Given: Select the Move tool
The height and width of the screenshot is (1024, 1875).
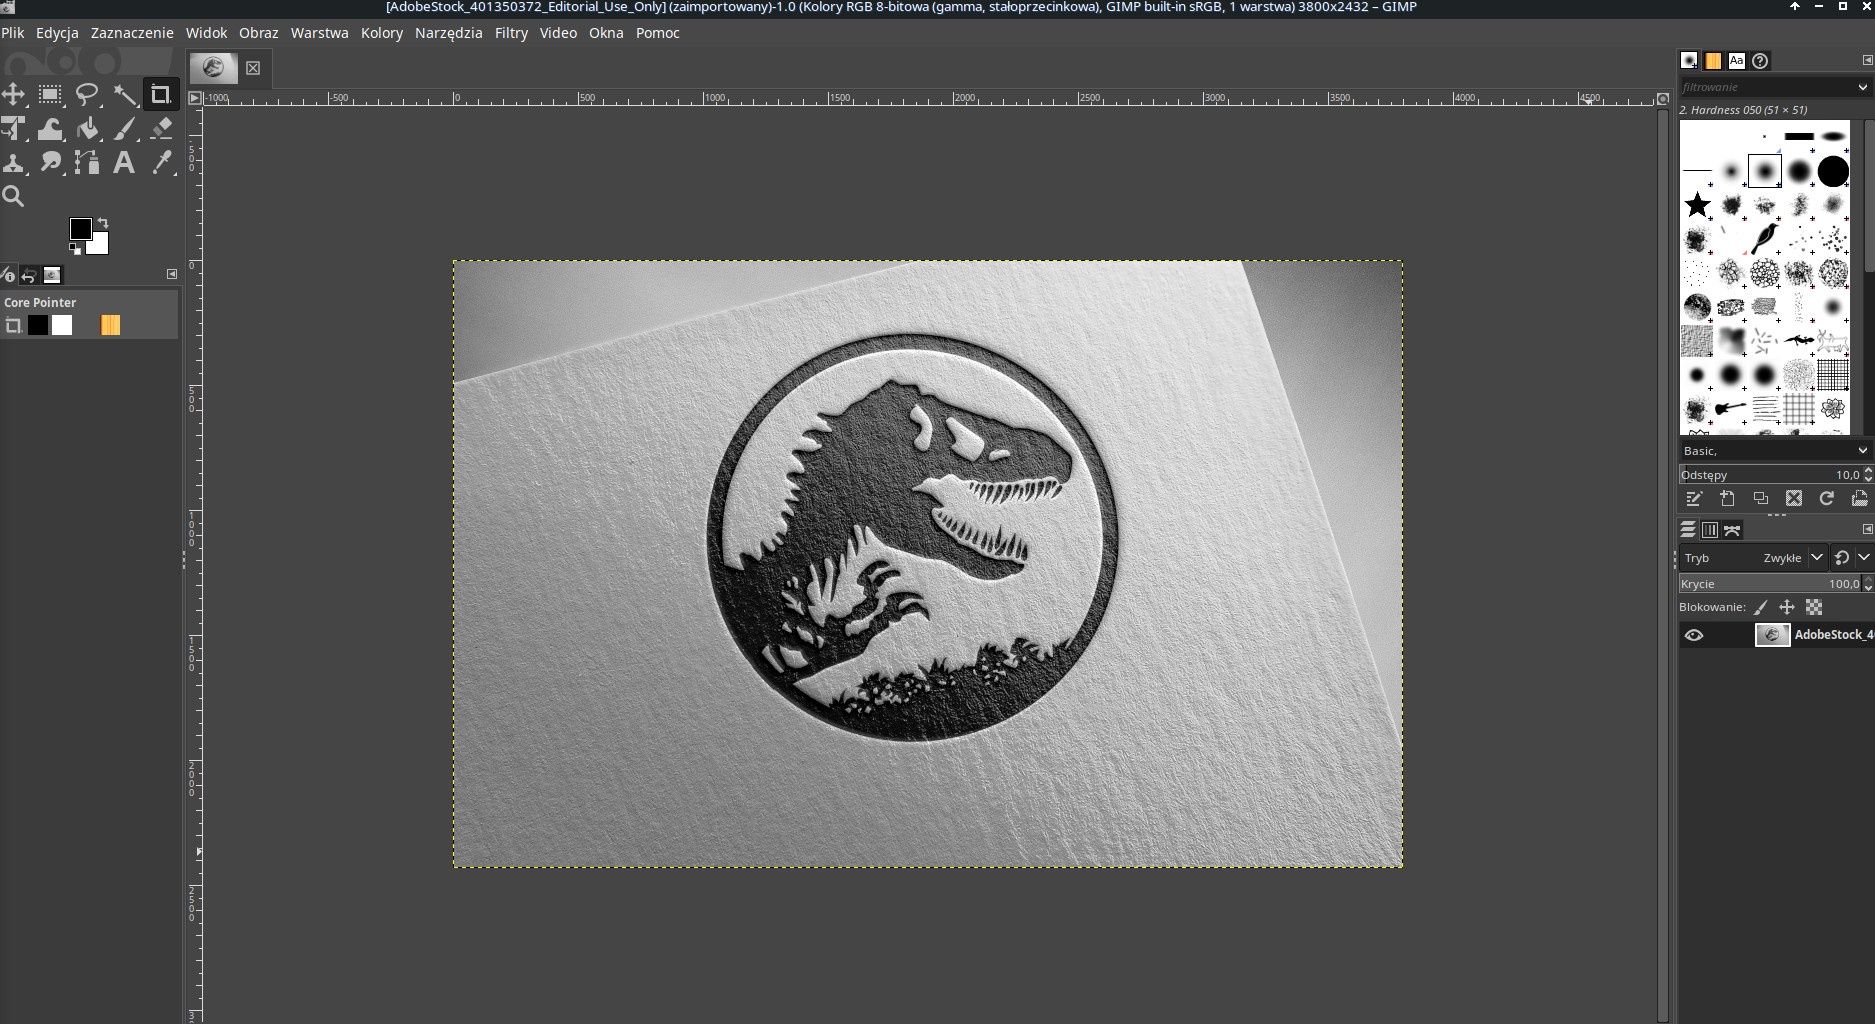Looking at the screenshot, I should [x=13, y=95].
